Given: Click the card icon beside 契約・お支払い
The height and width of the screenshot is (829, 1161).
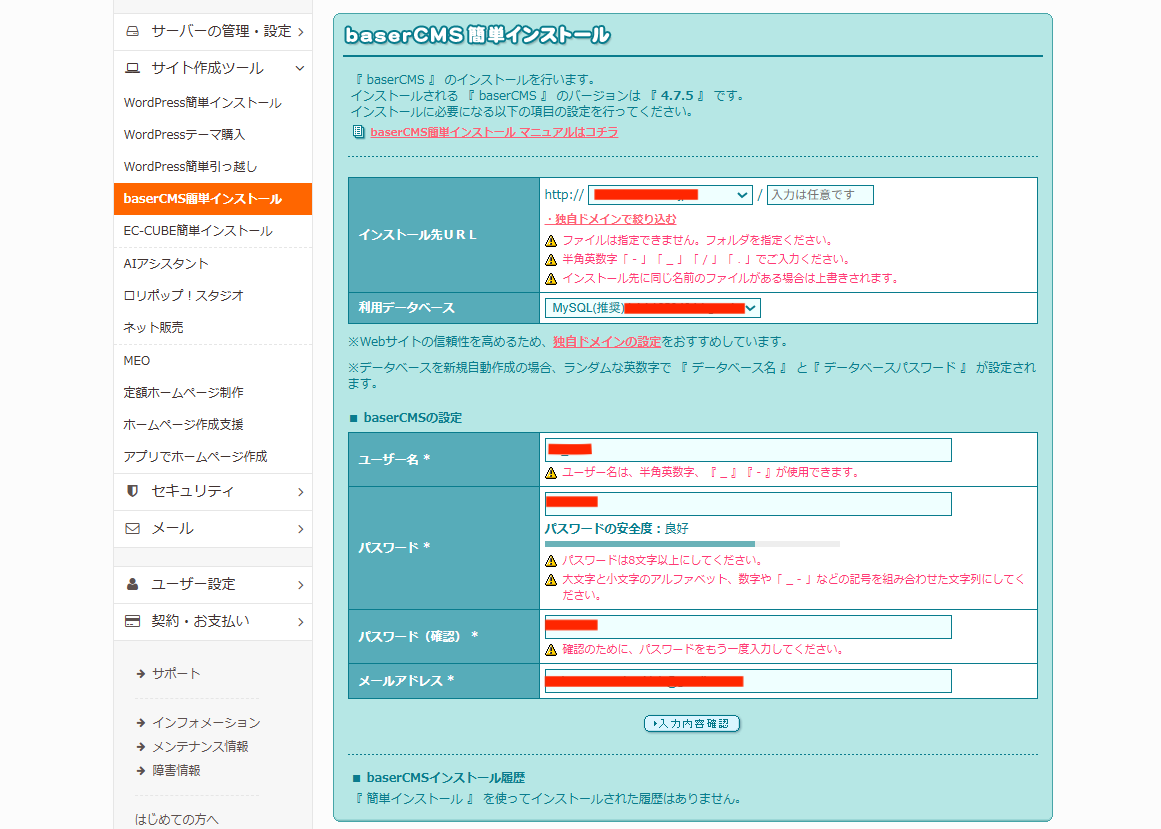Looking at the screenshot, I should click(x=134, y=621).
